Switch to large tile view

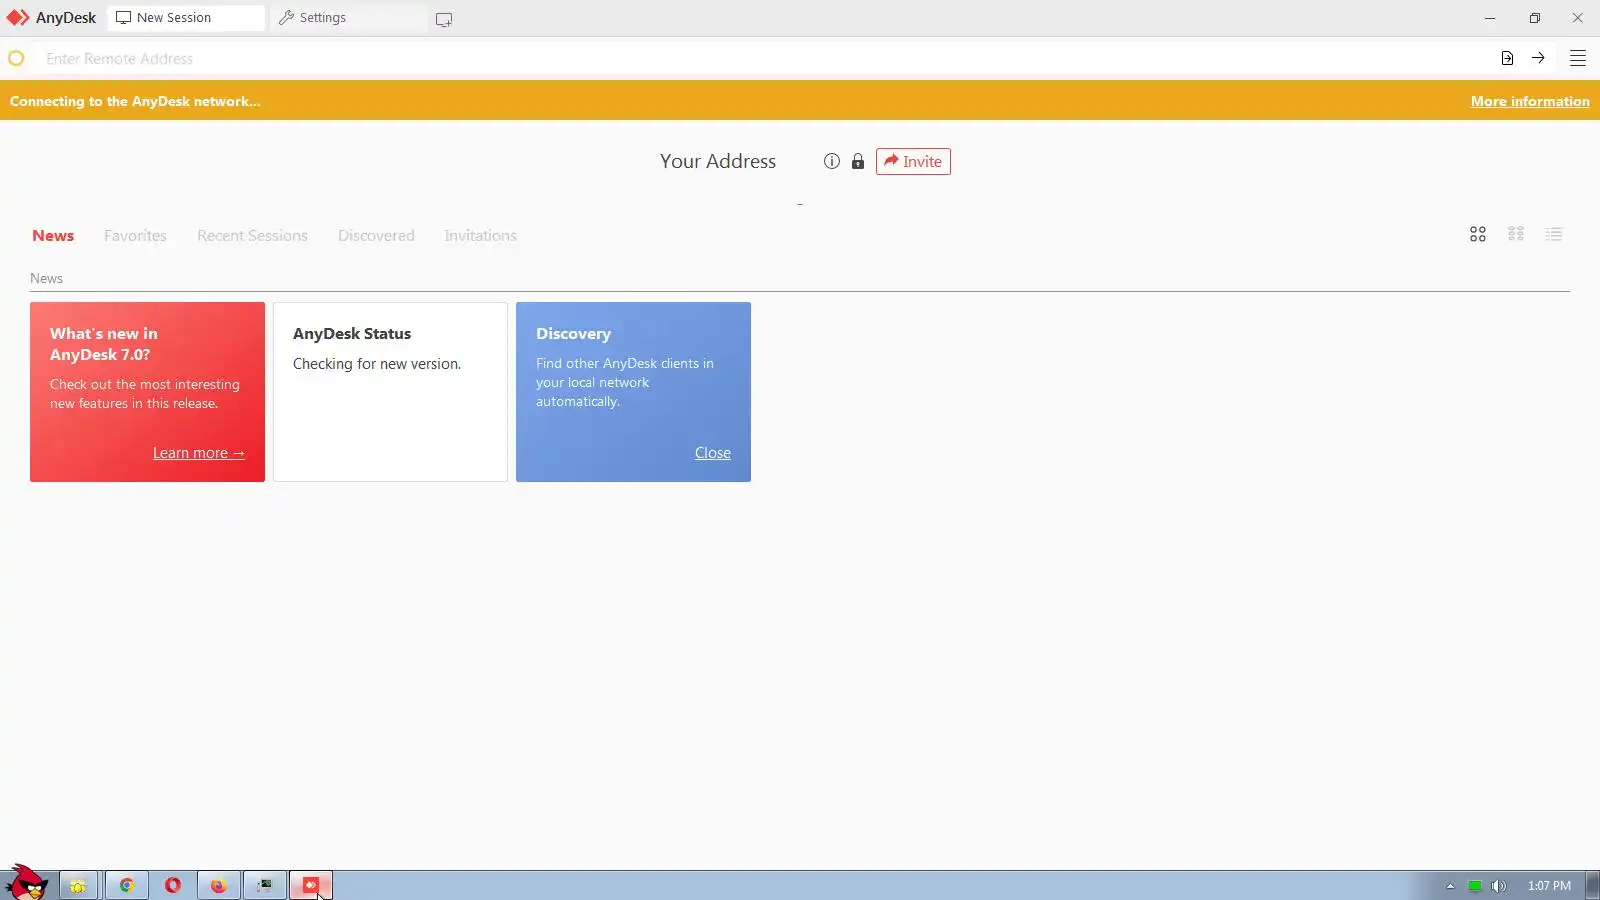(1478, 234)
